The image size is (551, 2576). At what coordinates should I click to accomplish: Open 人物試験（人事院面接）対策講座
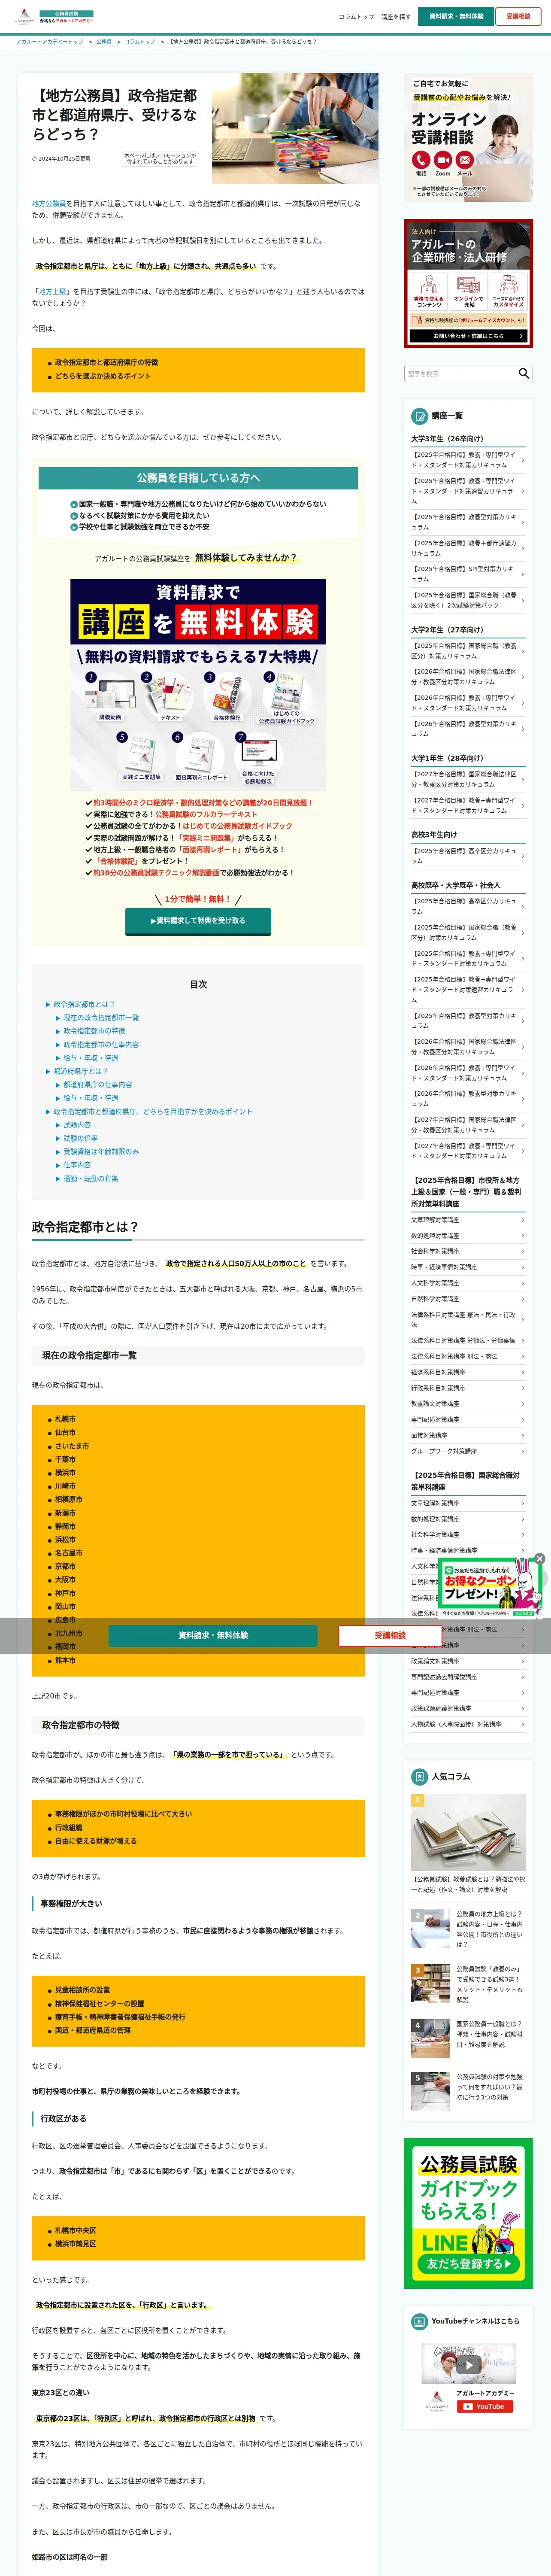(x=468, y=1724)
